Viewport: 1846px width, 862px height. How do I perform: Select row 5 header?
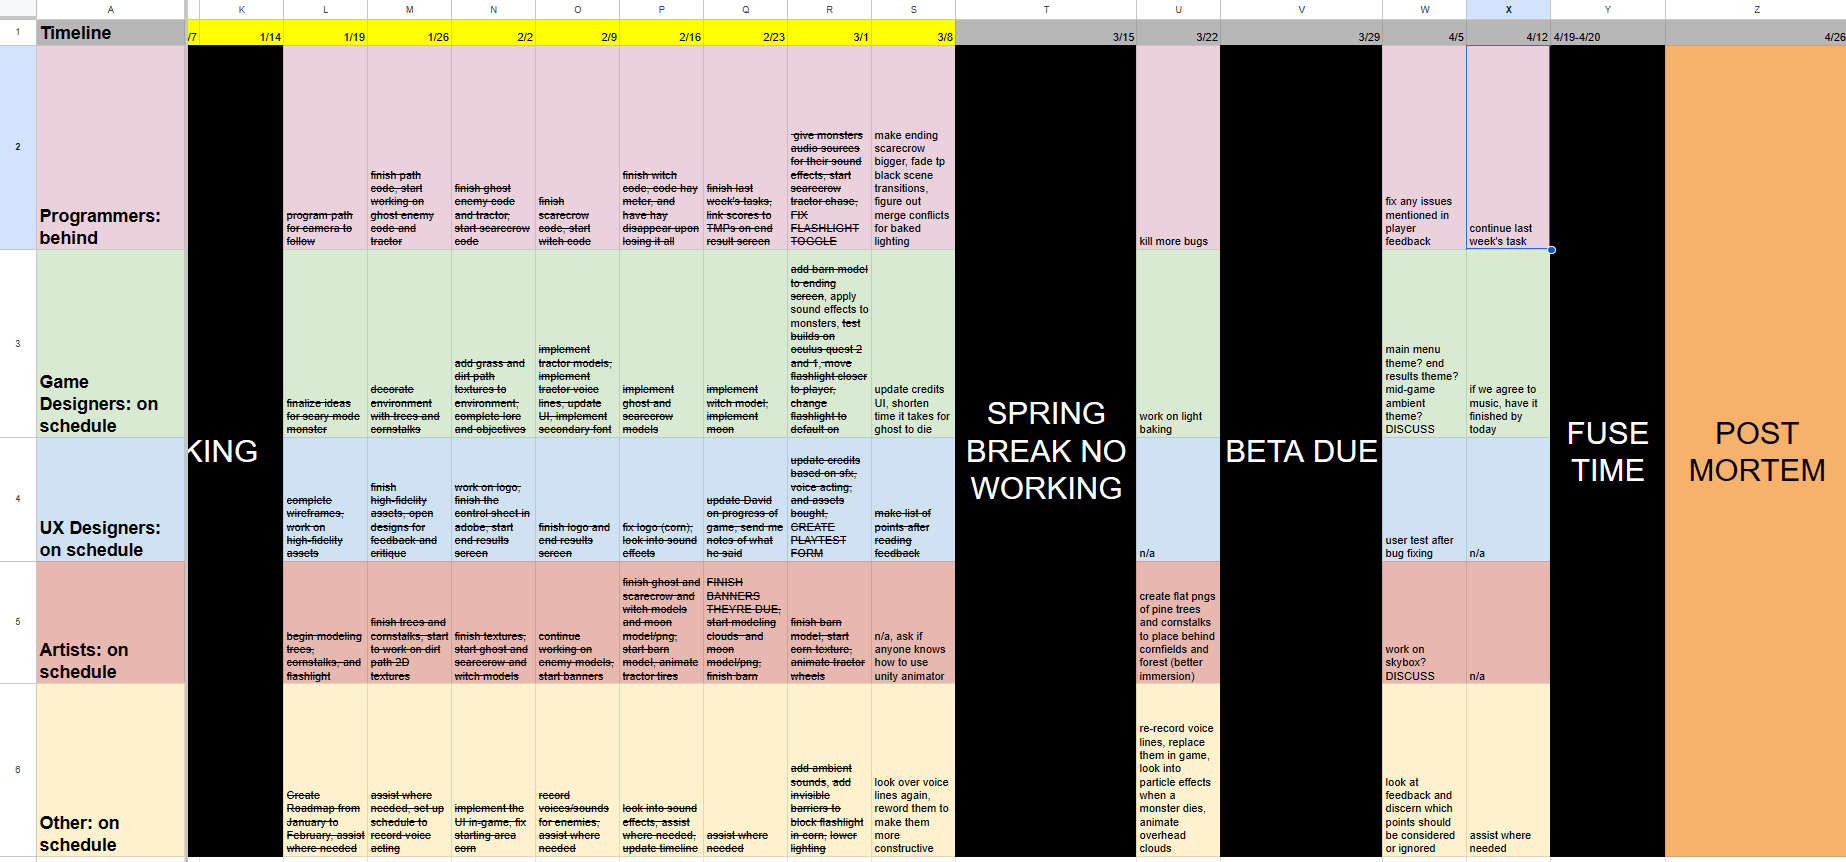click(17, 622)
